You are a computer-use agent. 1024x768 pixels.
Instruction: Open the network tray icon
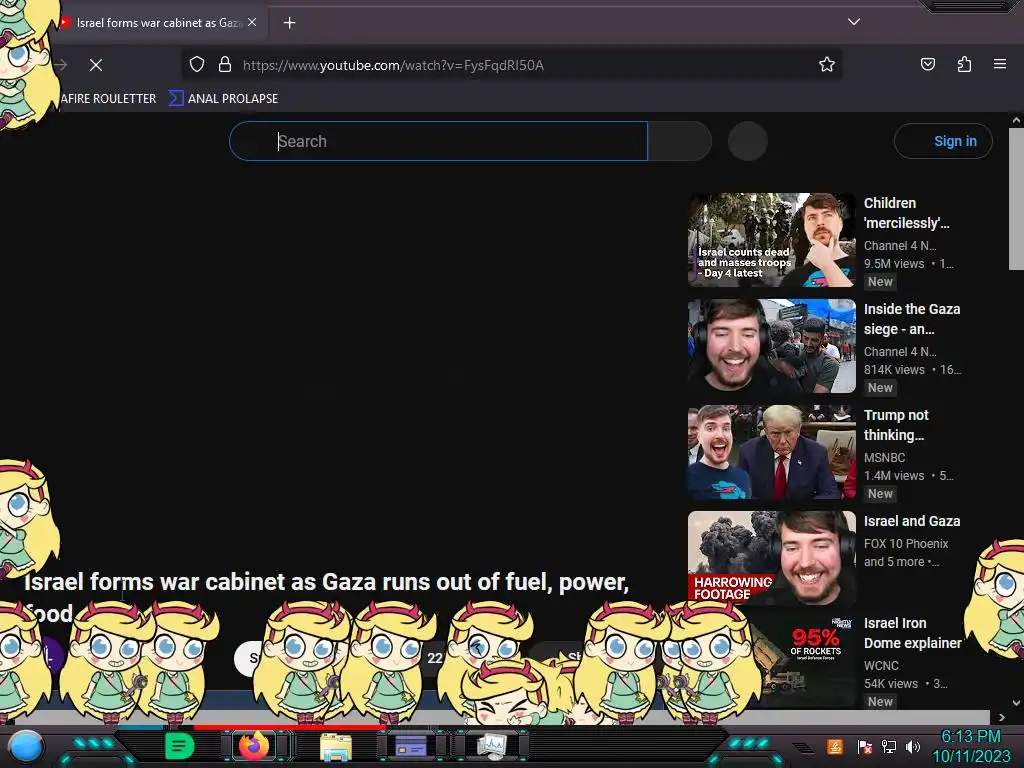tap(888, 746)
